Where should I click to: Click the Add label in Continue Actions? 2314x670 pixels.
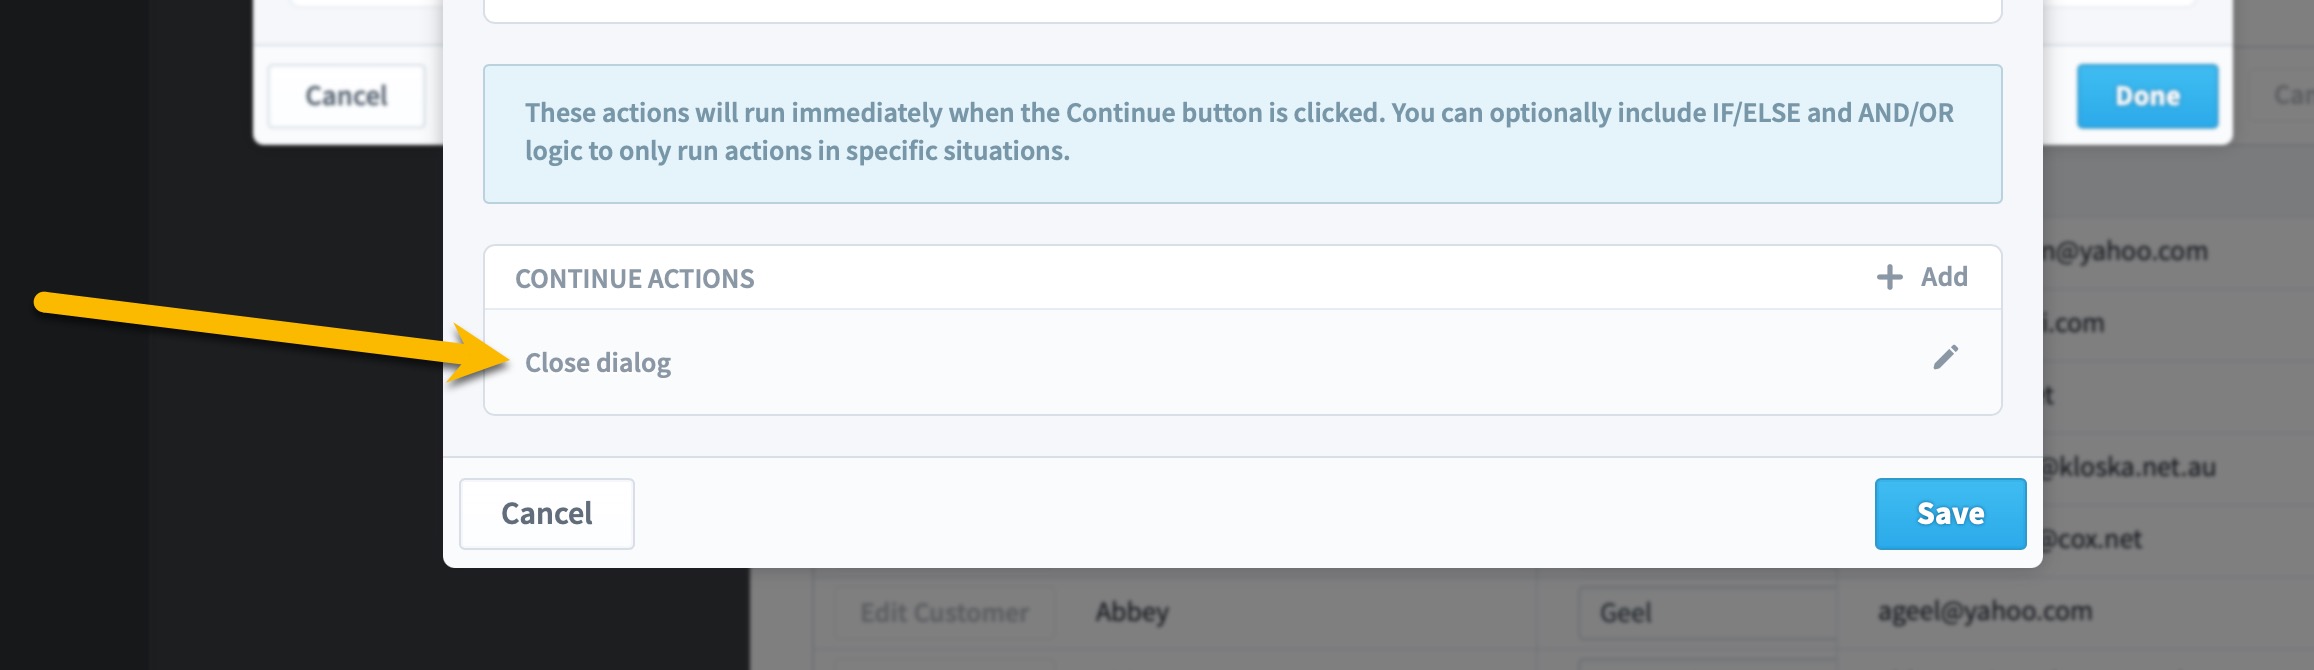1944,277
